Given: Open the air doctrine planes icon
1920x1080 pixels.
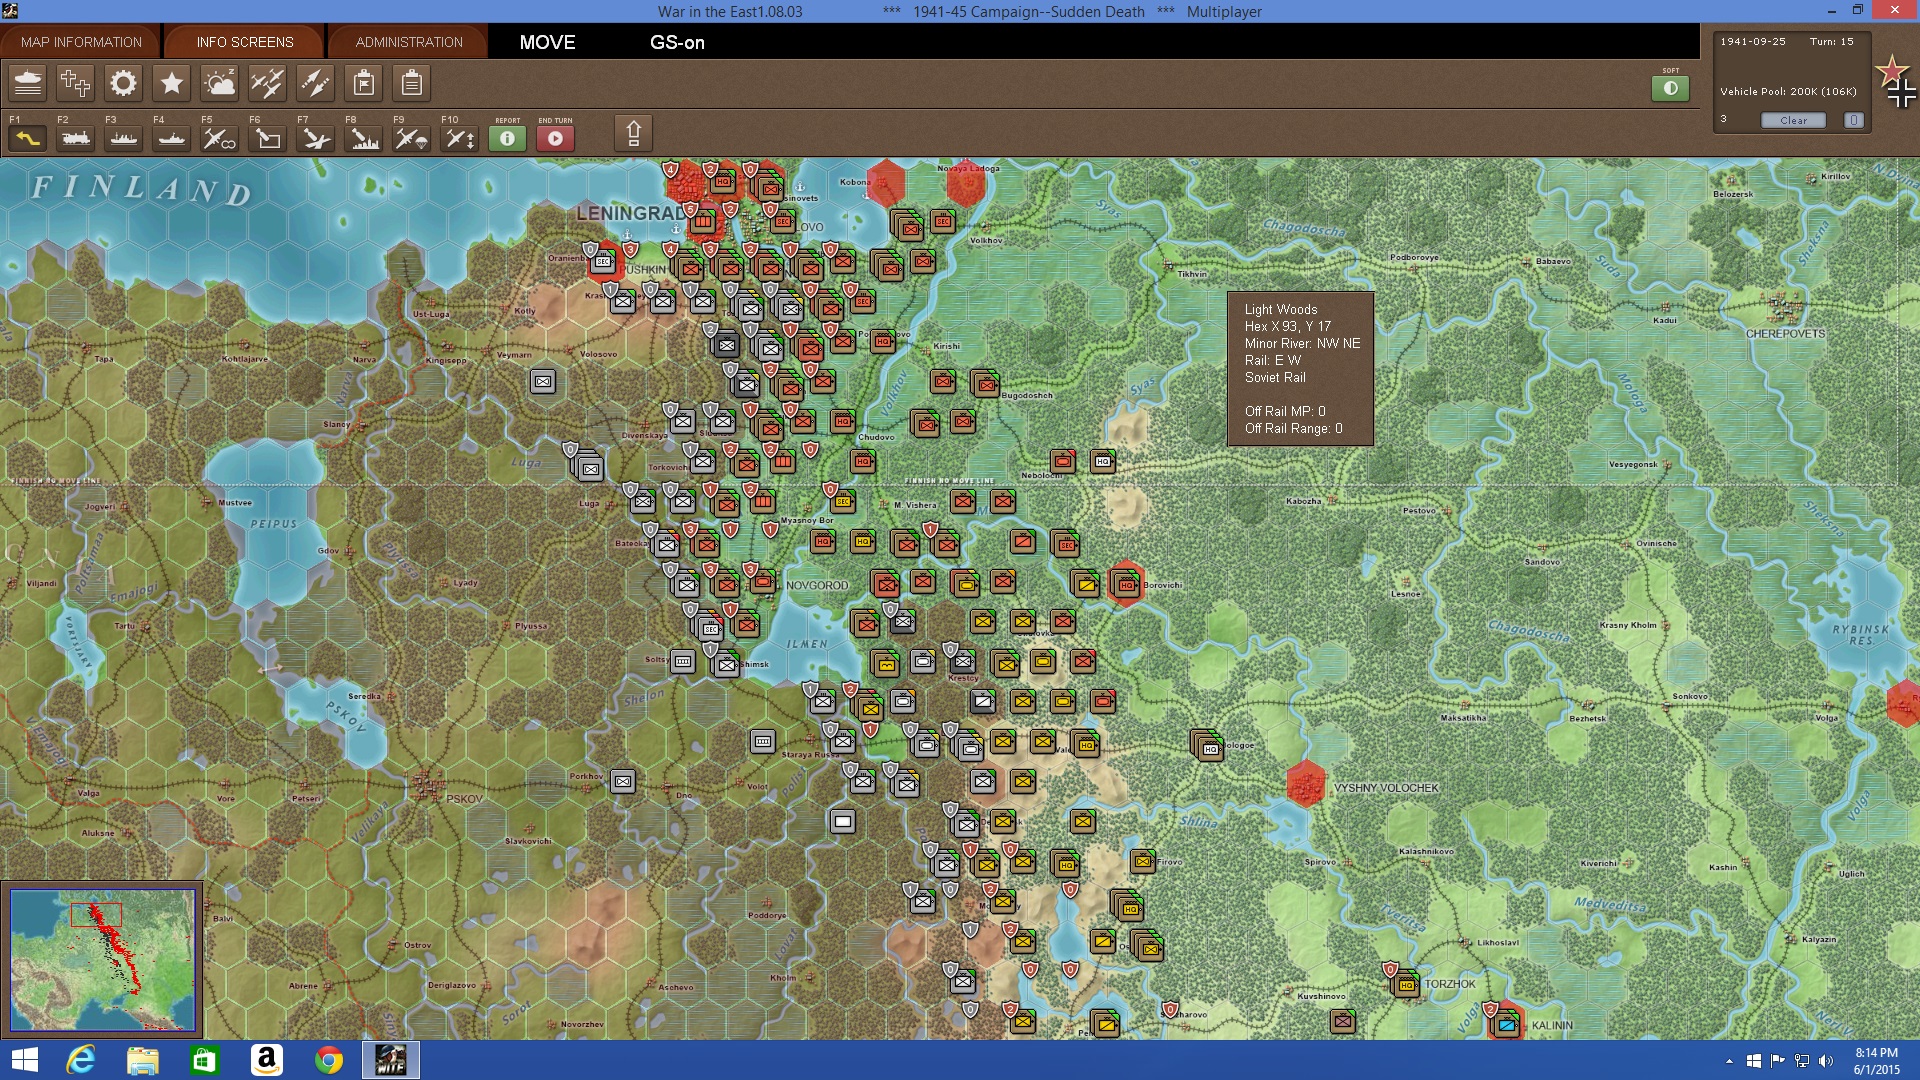Looking at the screenshot, I should click(267, 83).
